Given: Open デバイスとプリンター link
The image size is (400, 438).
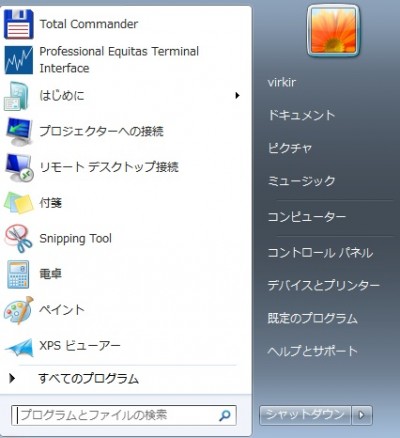Looking at the screenshot, I should click(x=324, y=285).
